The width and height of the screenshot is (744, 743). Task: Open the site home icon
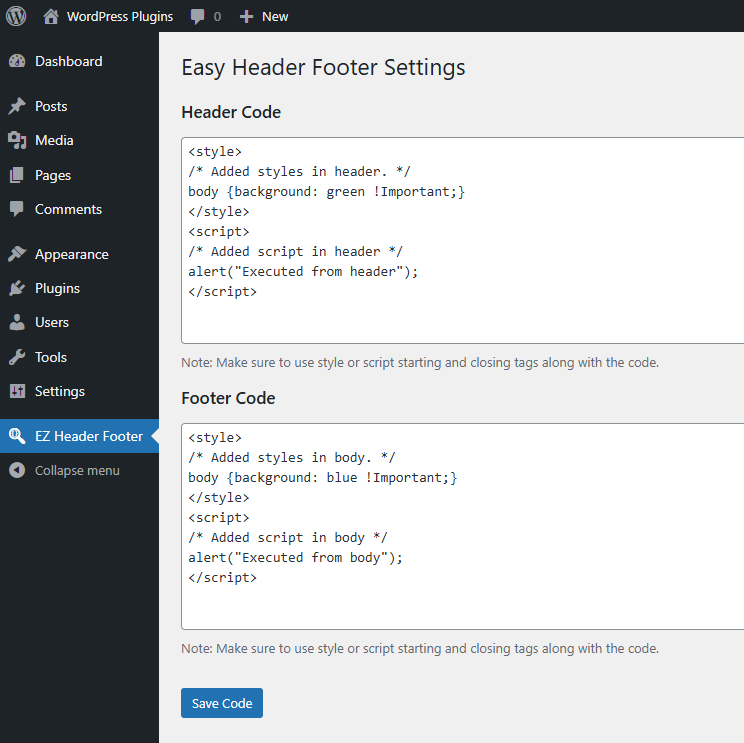pos(51,16)
